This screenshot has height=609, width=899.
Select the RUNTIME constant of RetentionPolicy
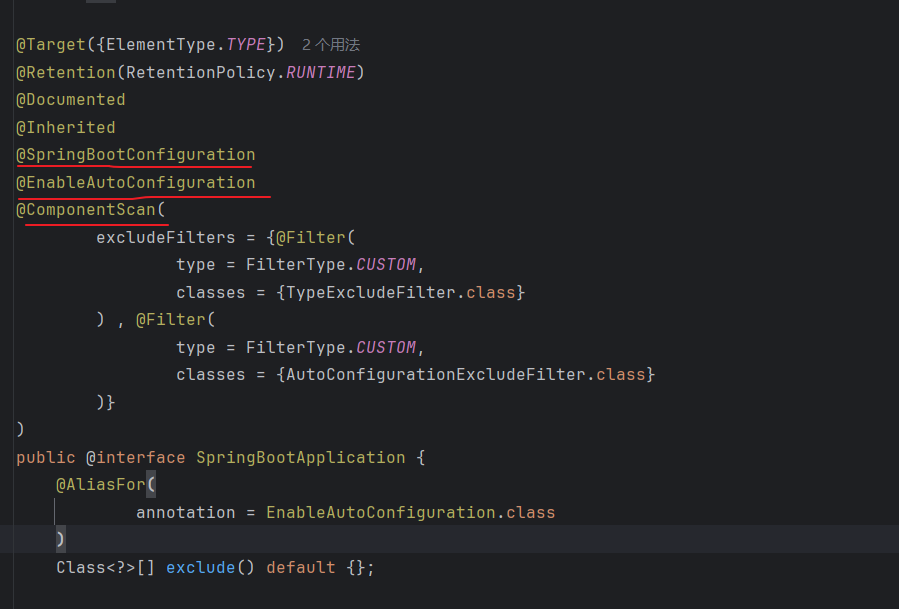[320, 73]
